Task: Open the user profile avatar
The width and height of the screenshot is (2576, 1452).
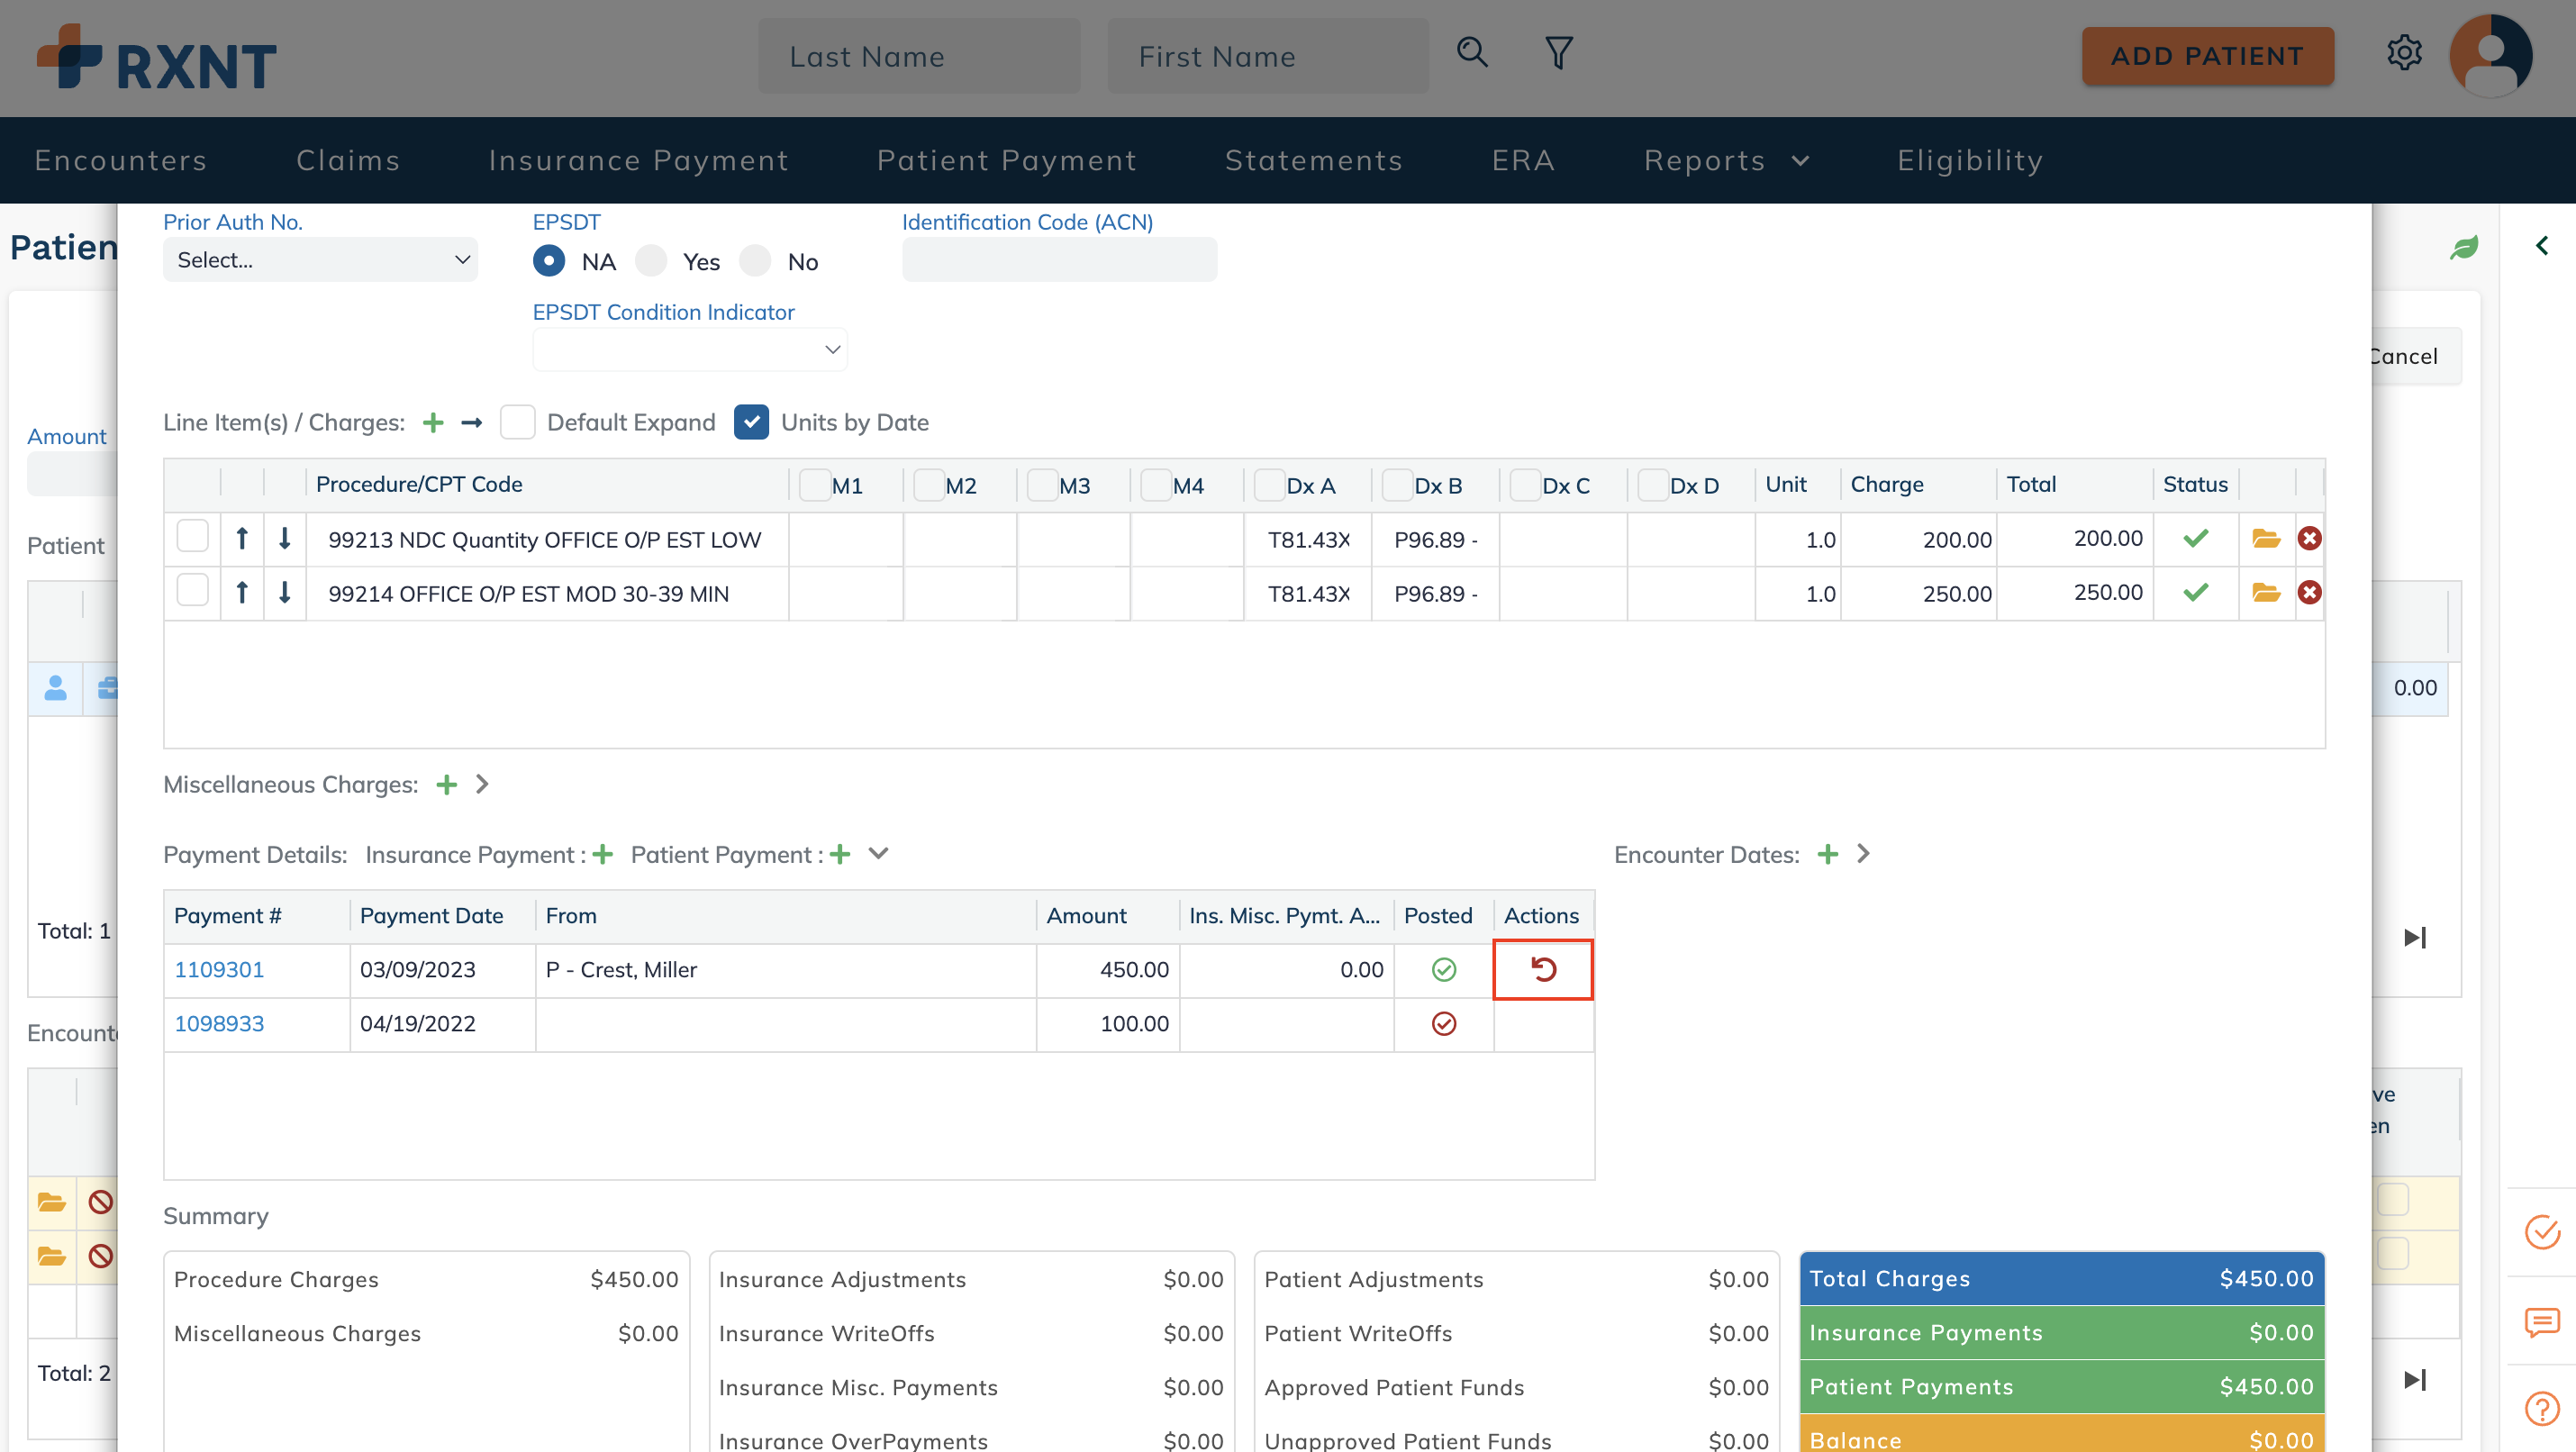Action: (x=2490, y=56)
